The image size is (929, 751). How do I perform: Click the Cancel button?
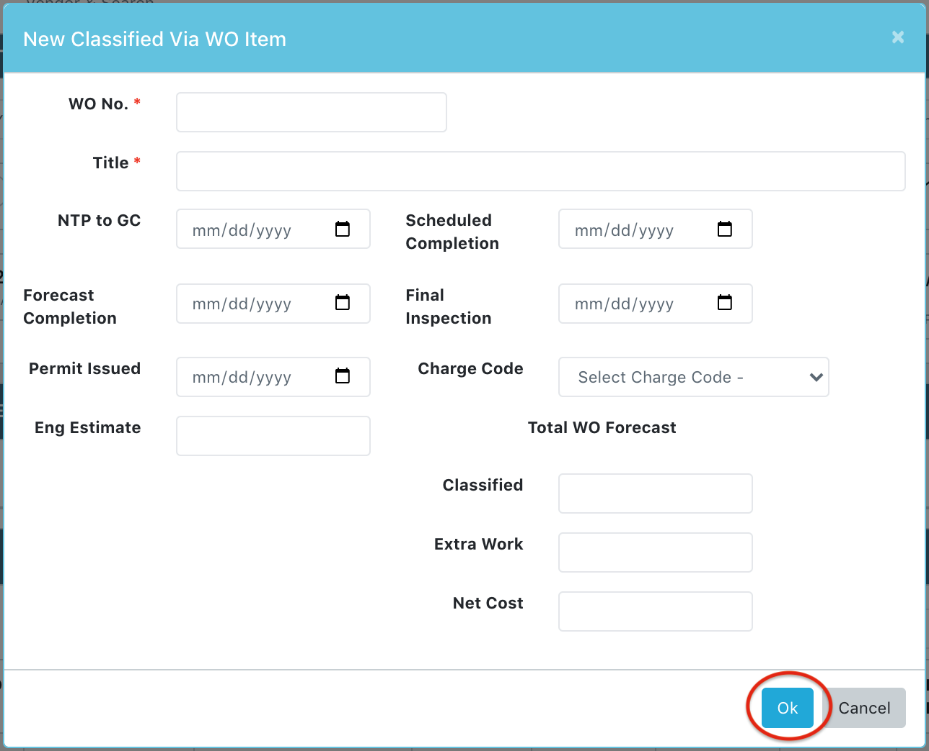pyautogui.click(x=864, y=708)
